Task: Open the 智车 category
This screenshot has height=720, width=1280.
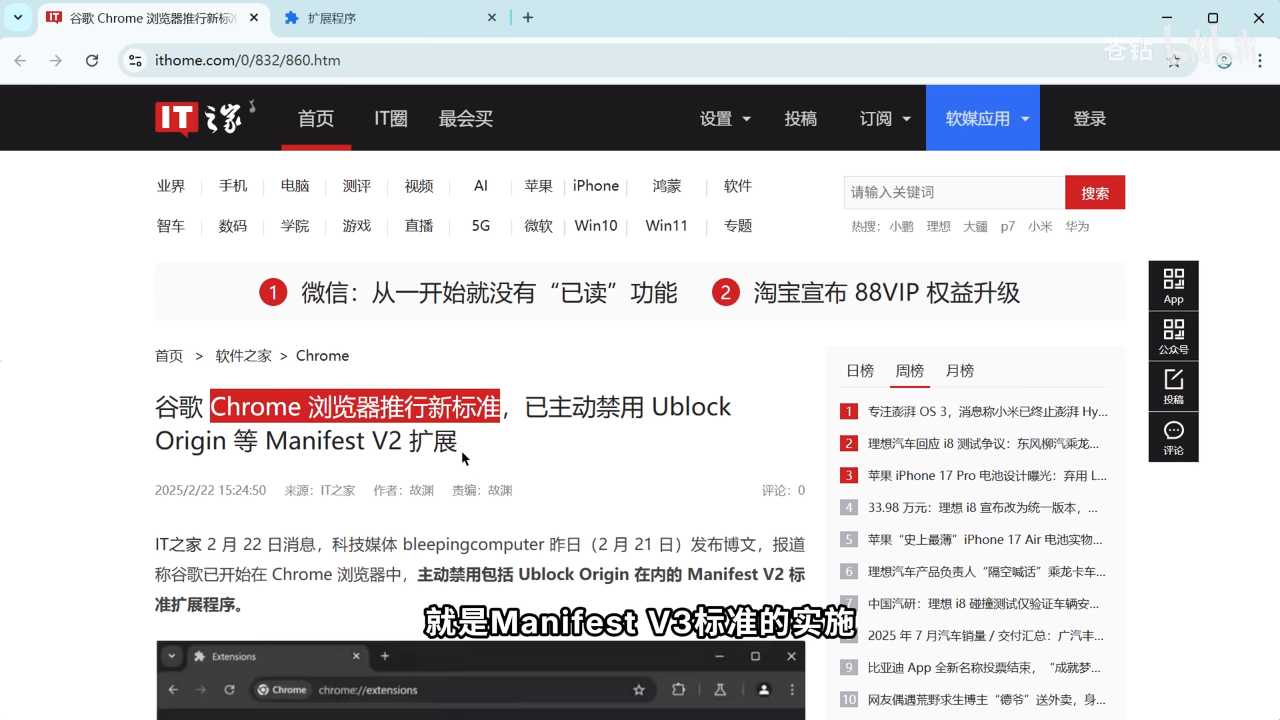Action: tap(171, 226)
